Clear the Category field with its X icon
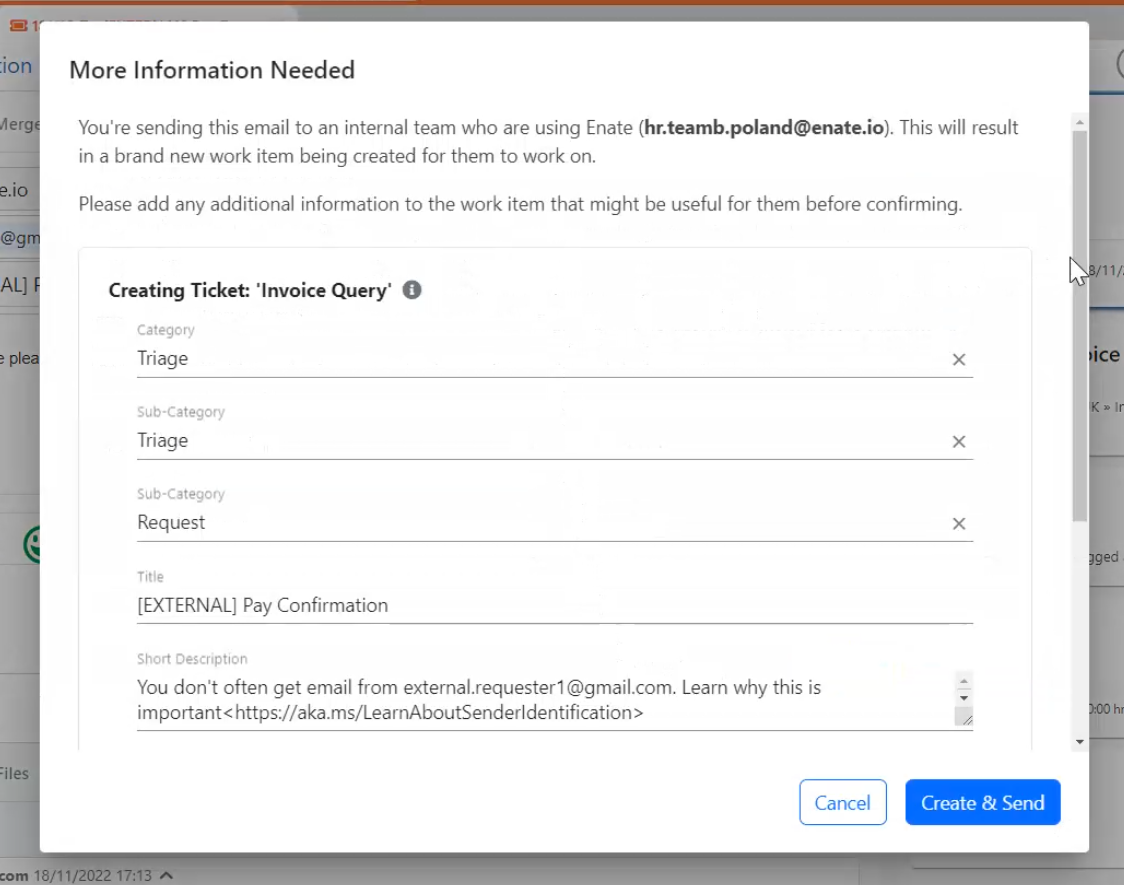 pos(958,360)
